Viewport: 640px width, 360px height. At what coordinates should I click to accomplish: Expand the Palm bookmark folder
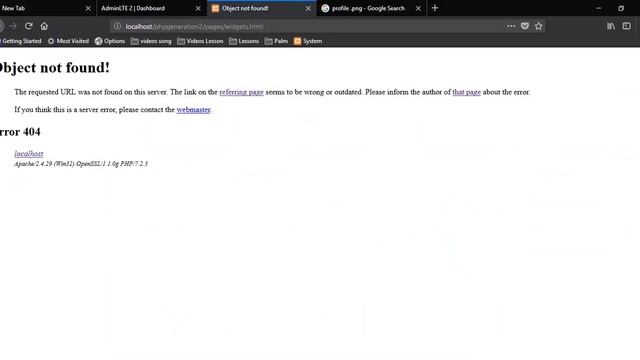click(276, 41)
